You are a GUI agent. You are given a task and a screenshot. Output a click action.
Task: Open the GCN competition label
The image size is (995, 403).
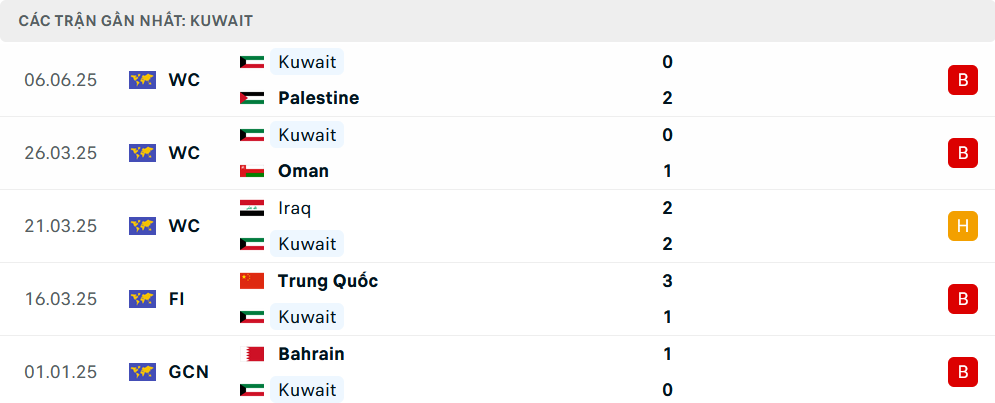click(x=188, y=372)
